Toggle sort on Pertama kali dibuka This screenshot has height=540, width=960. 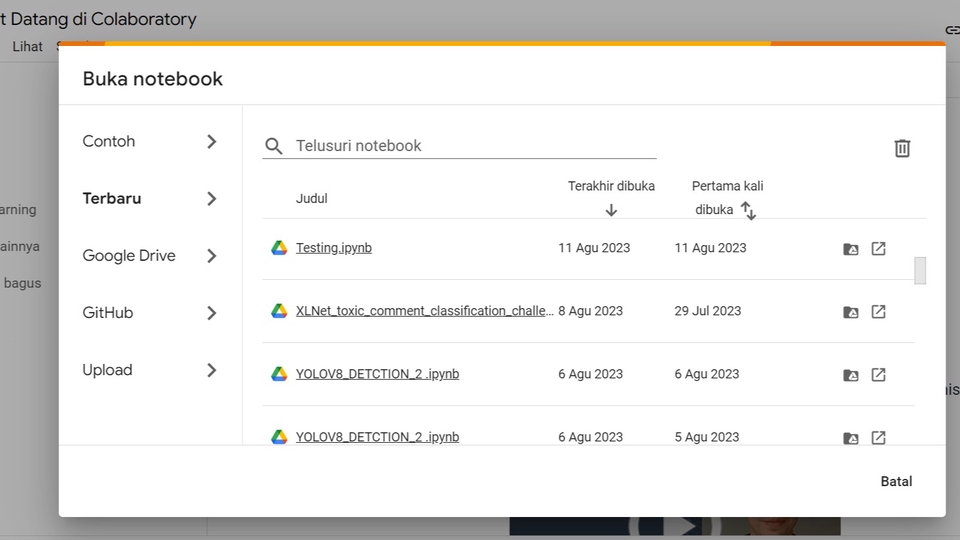tap(748, 210)
